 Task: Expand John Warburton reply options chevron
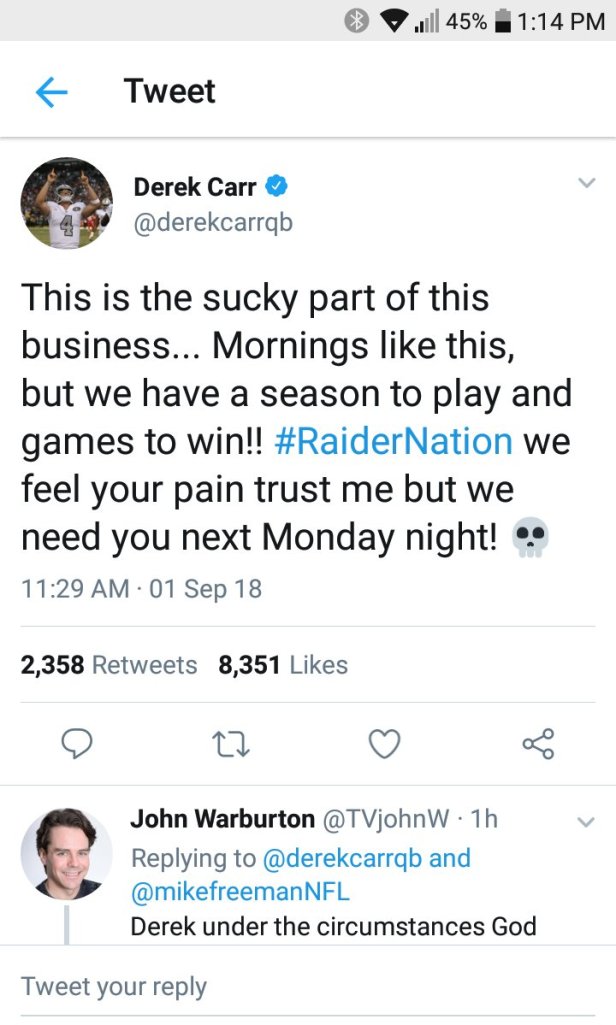point(585,821)
